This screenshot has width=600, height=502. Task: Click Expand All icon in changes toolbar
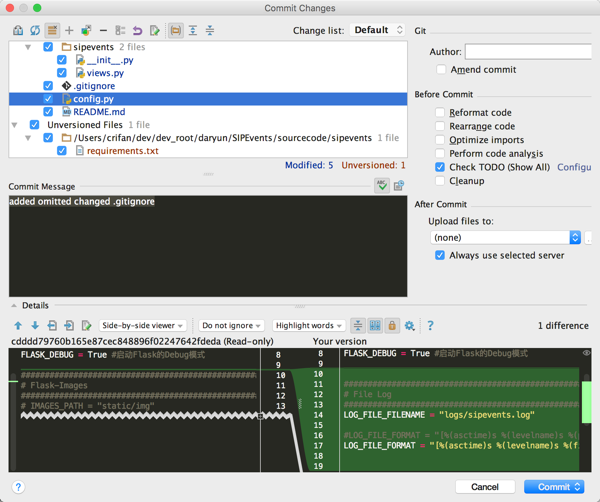pos(193,31)
